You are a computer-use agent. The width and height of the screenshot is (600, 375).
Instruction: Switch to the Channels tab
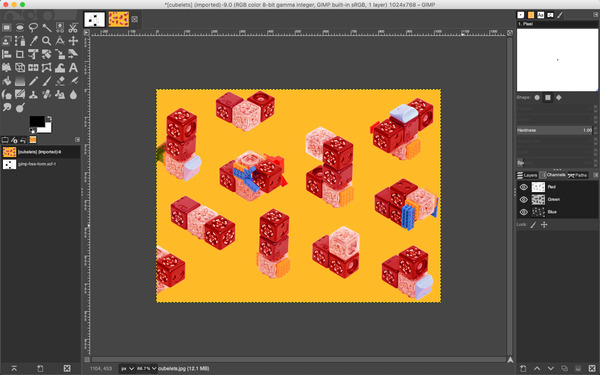click(x=553, y=175)
